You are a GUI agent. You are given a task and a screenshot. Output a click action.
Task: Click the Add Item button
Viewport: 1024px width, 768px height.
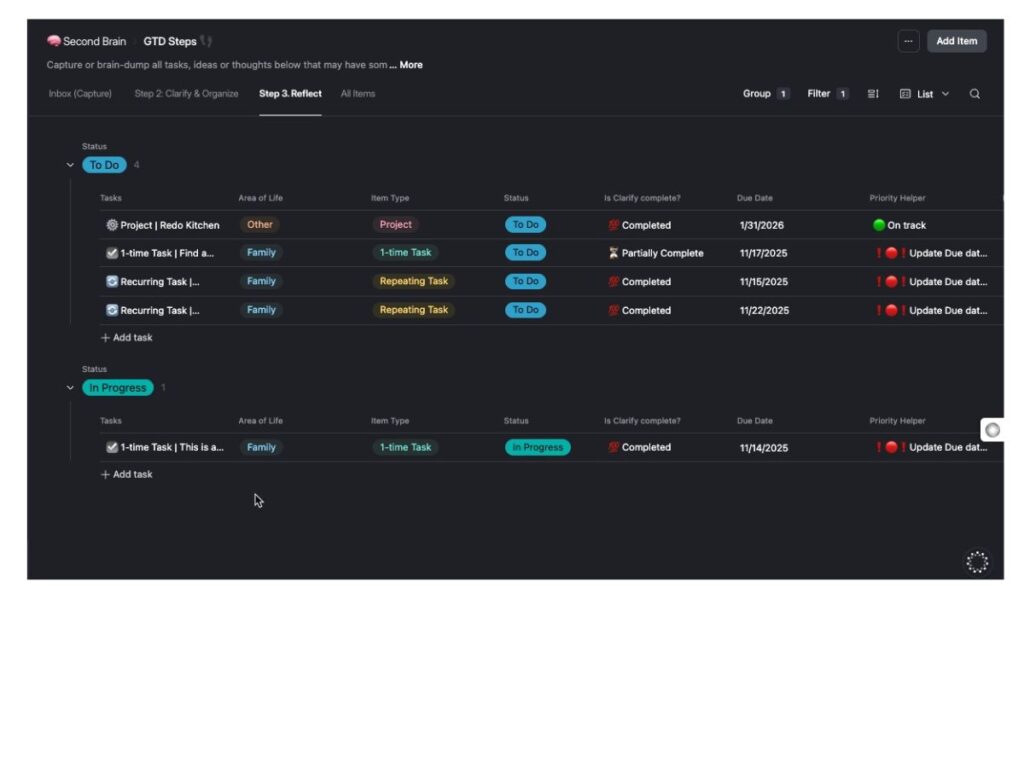[x=956, y=41]
